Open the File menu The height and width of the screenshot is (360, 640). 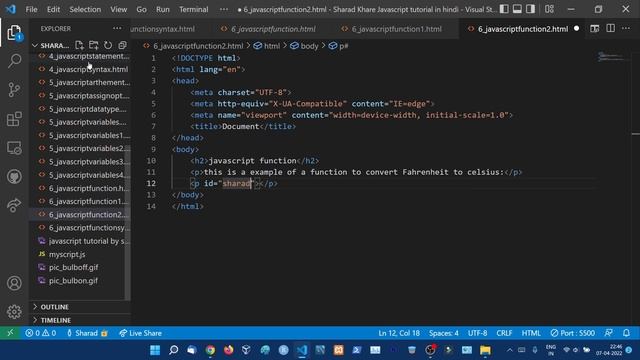31,9
